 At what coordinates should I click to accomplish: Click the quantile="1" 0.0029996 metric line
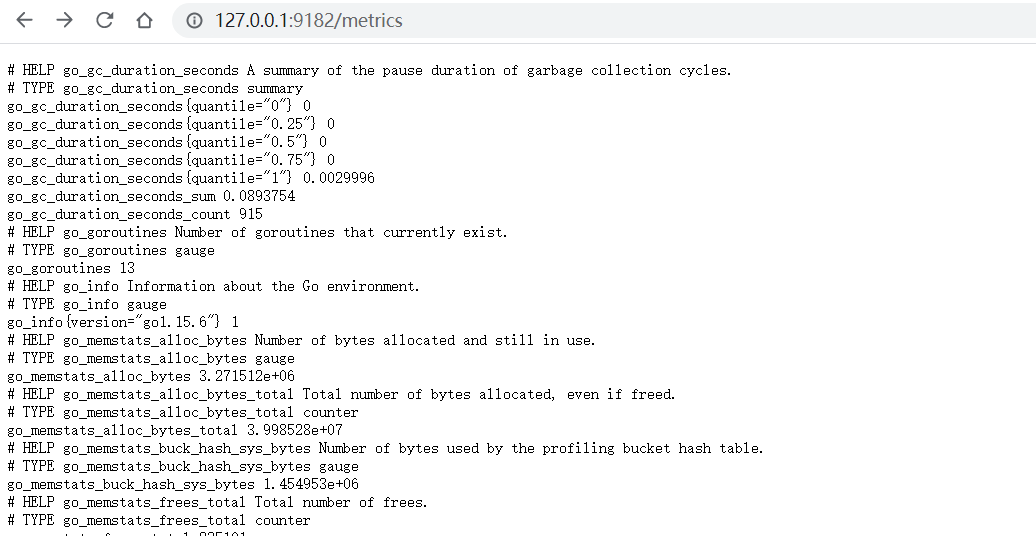tap(191, 178)
